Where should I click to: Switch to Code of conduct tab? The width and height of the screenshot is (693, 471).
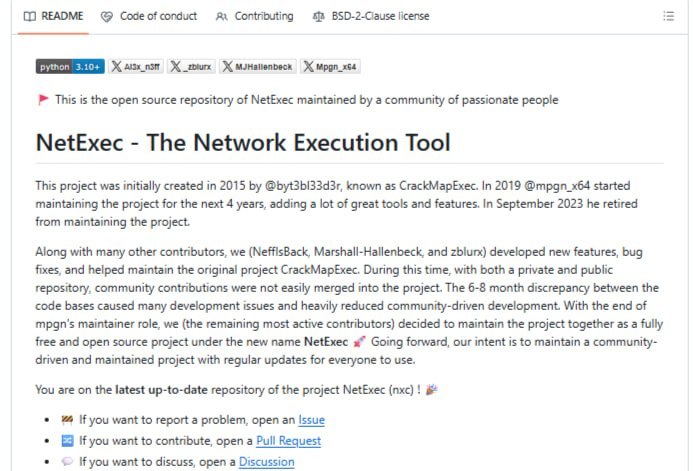point(149,16)
